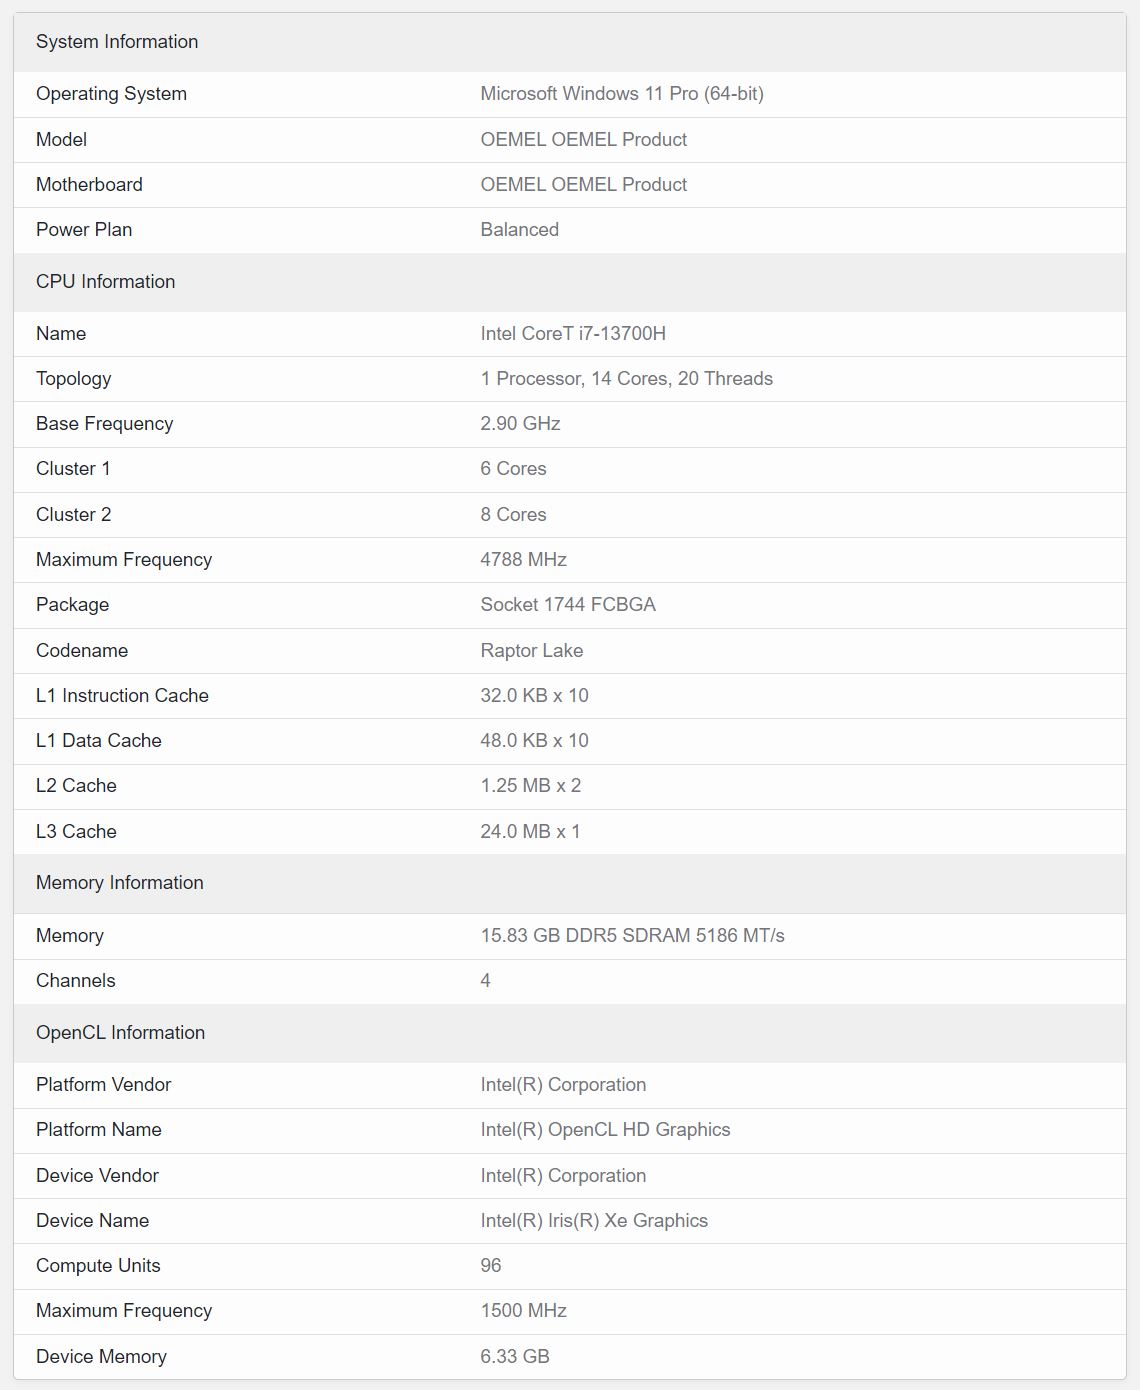This screenshot has width=1140, height=1390.
Task: Click the Compute Units value 96
Action: tap(490, 1266)
